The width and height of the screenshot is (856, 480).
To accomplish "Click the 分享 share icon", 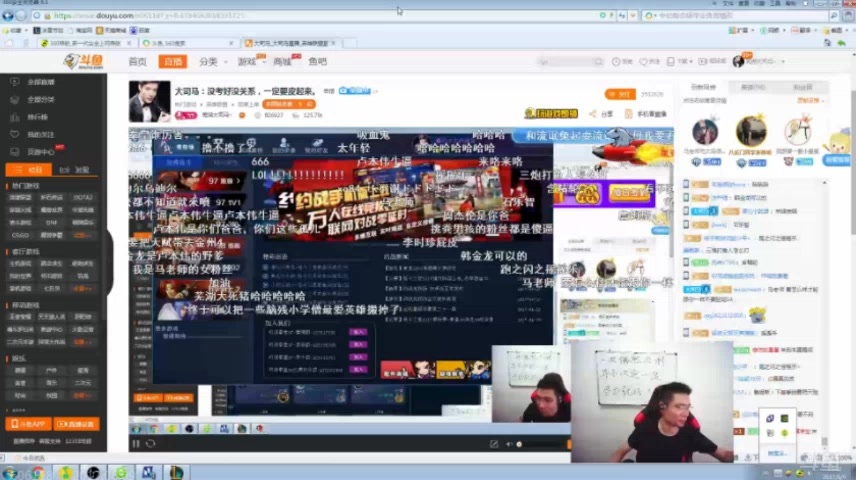I will (x=593, y=114).
